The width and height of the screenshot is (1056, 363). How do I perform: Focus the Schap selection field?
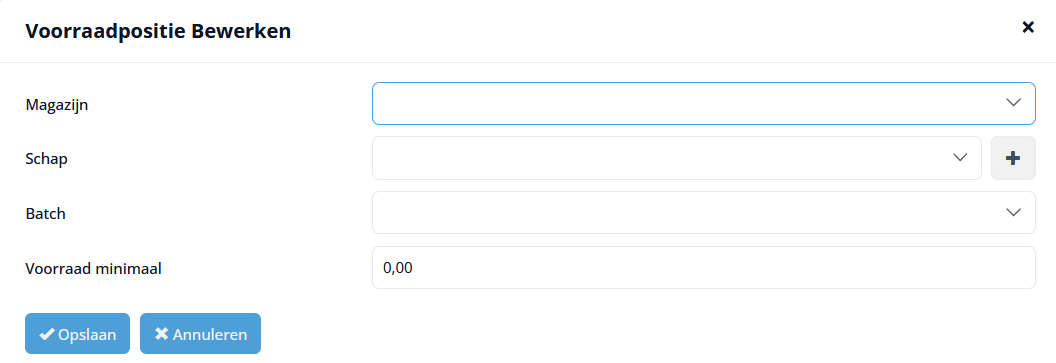677,158
